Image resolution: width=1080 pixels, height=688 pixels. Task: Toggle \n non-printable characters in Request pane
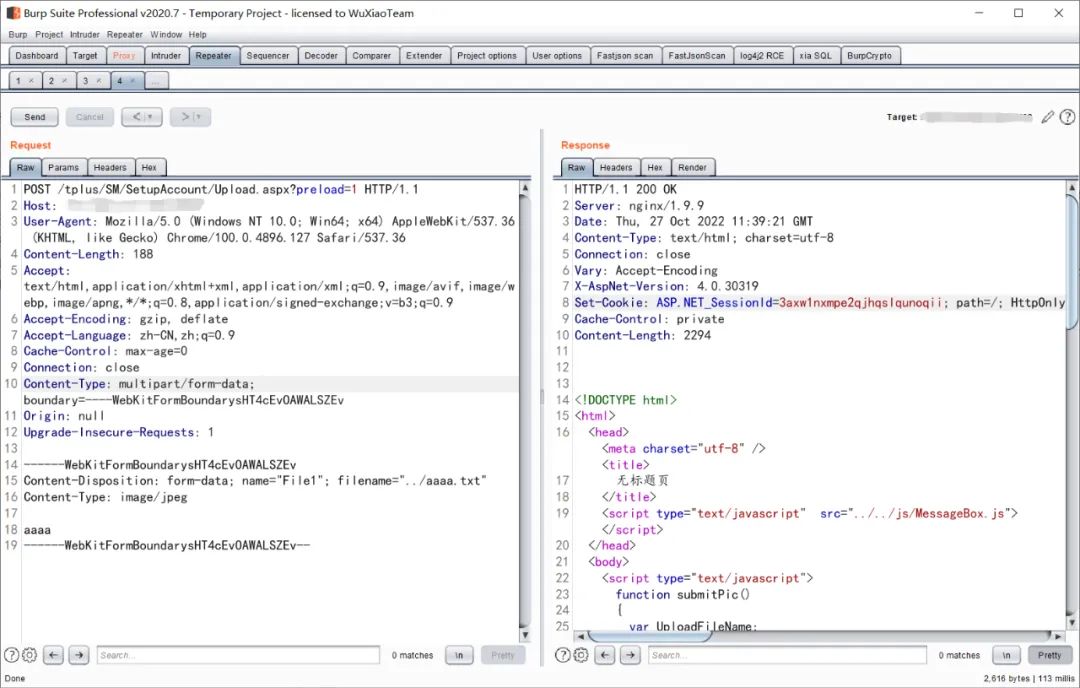(x=459, y=655)
